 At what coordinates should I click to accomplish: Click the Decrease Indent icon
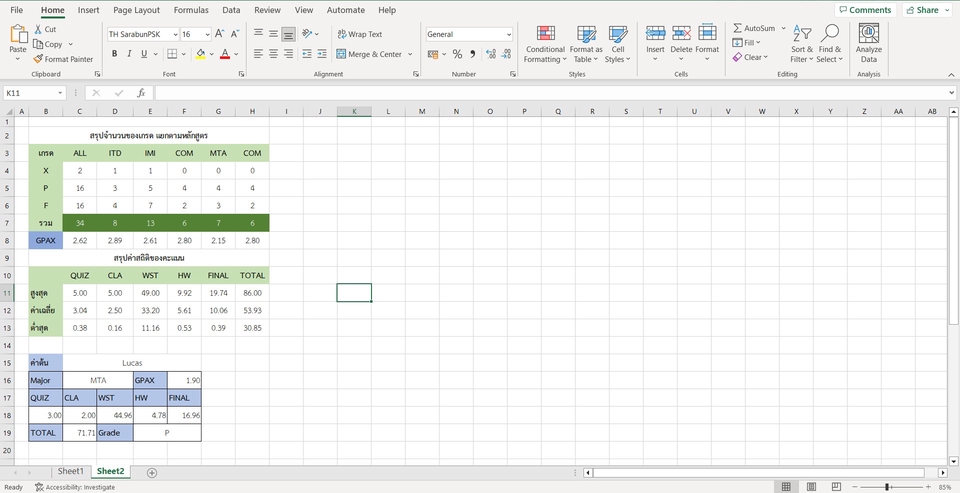point(307,54)
